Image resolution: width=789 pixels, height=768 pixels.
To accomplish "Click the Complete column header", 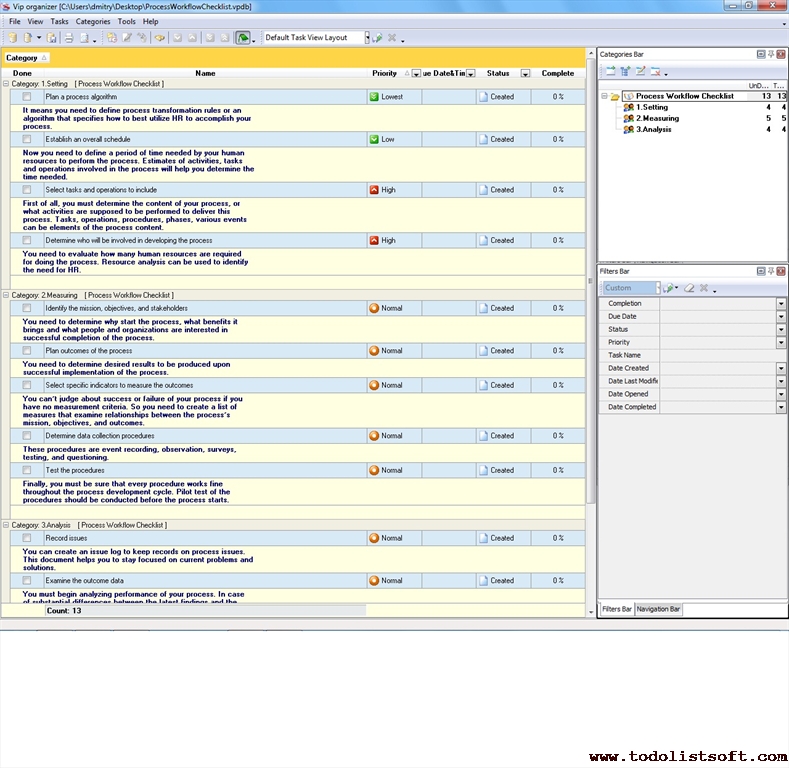I will pyautogui.click(x=558, y=73).
